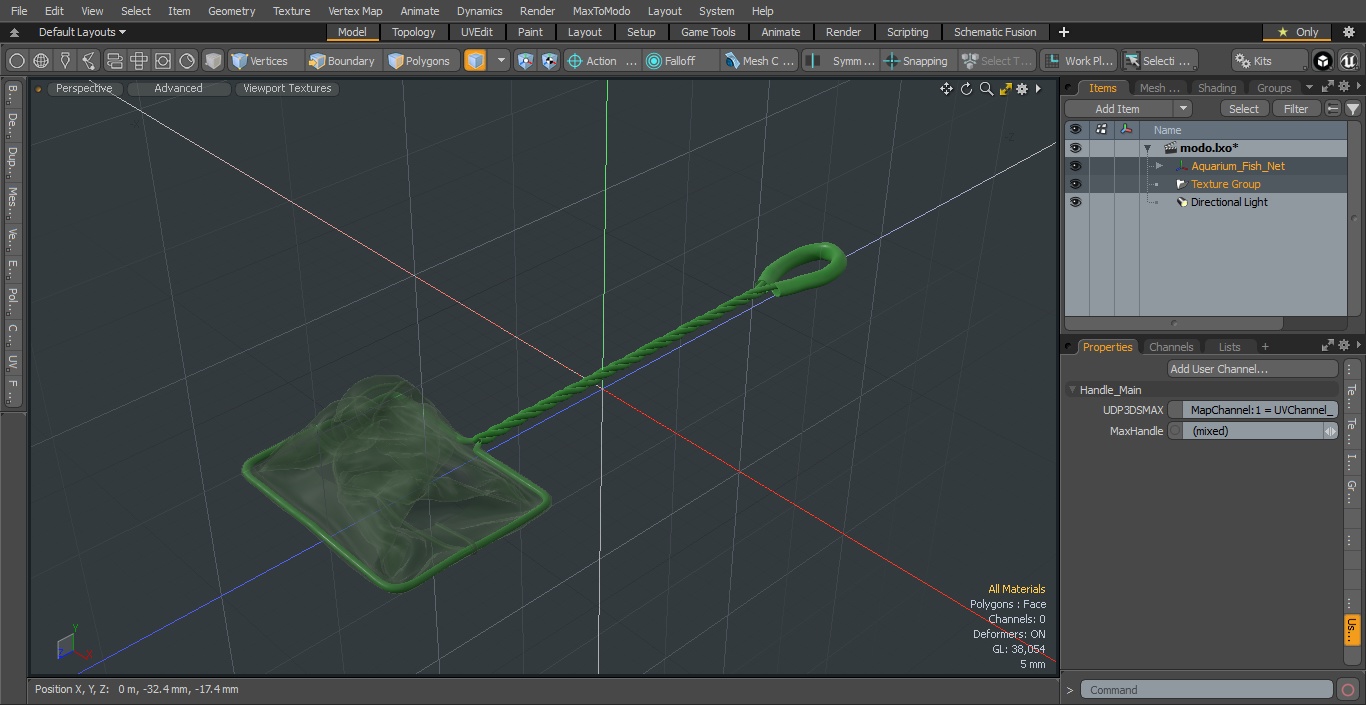Viewport: 1366px width, 705px height.
Task: Hide the Aquarium_Fish_Net item
Action: click(1075, 166)
